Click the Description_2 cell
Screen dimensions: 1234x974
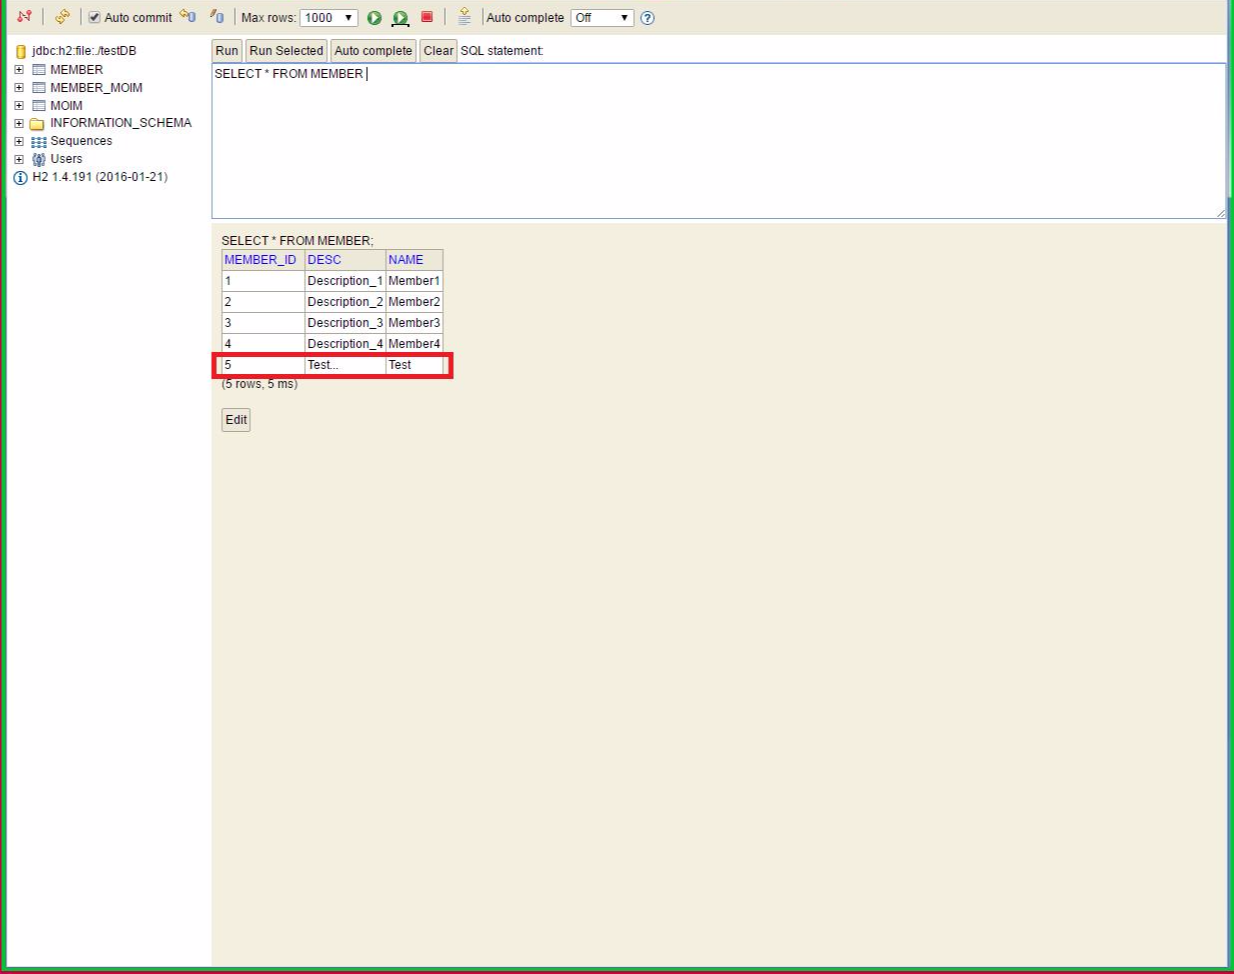(x=345, y=302)
